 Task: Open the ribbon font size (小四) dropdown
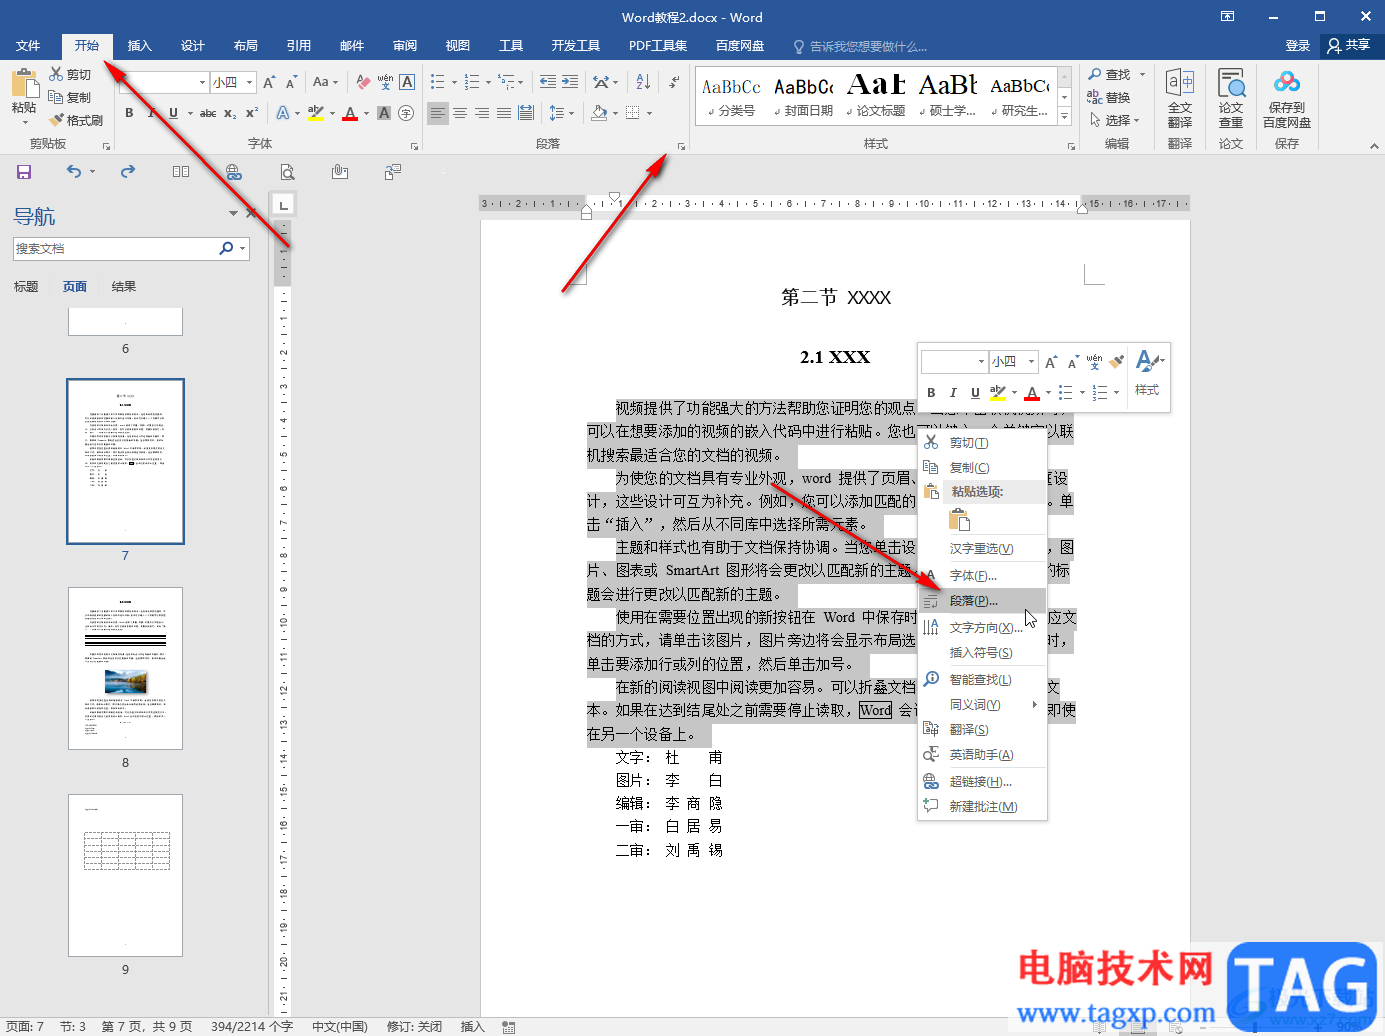pyautogui.click(x=250, y=82)
